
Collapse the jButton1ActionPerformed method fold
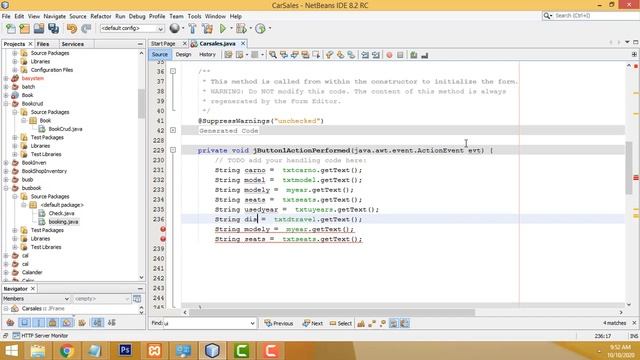(173, 150)
